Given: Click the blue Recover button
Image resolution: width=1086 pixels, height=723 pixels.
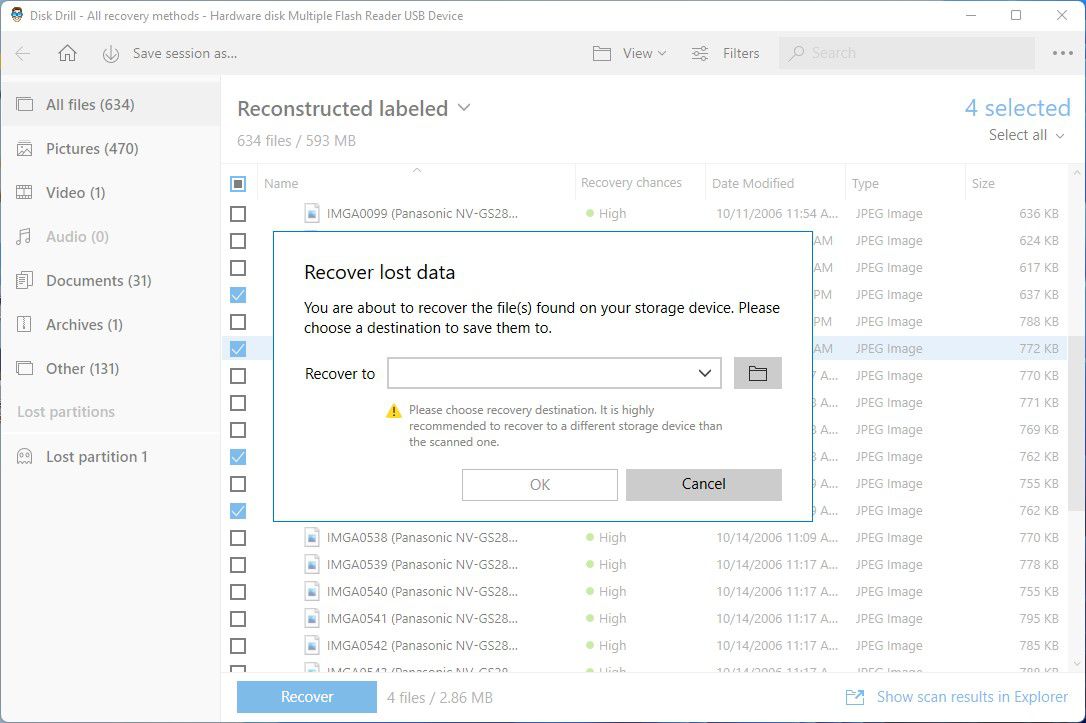Looking at the screenshot, I should click(307, 697).
